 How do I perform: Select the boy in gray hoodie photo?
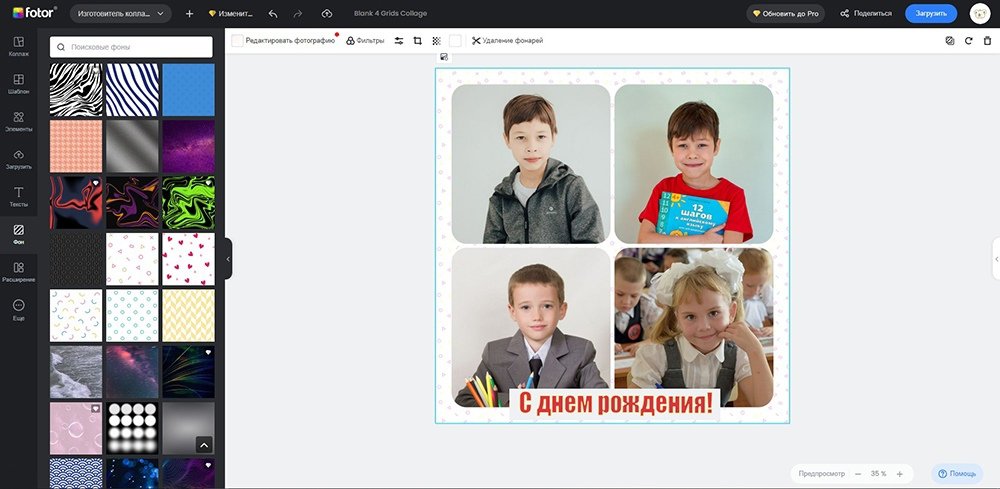(531, 164)
